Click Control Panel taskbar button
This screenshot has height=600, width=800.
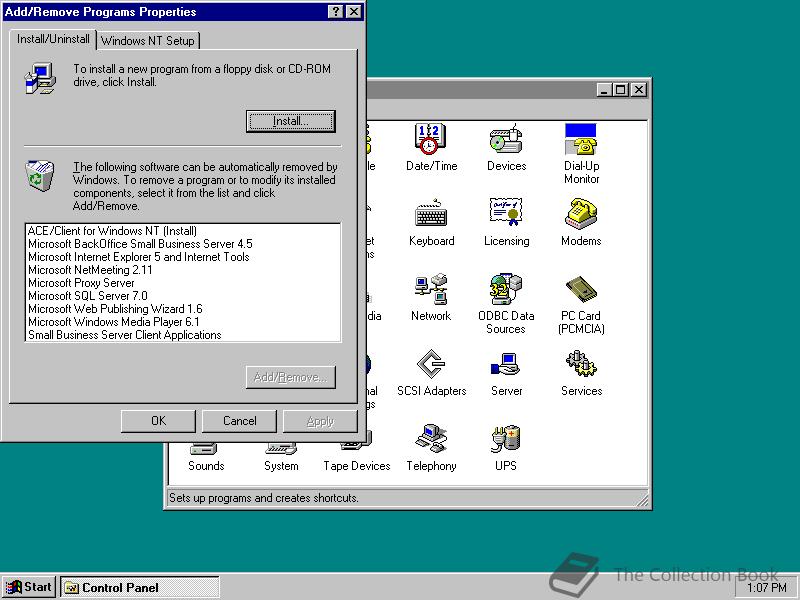140,588
